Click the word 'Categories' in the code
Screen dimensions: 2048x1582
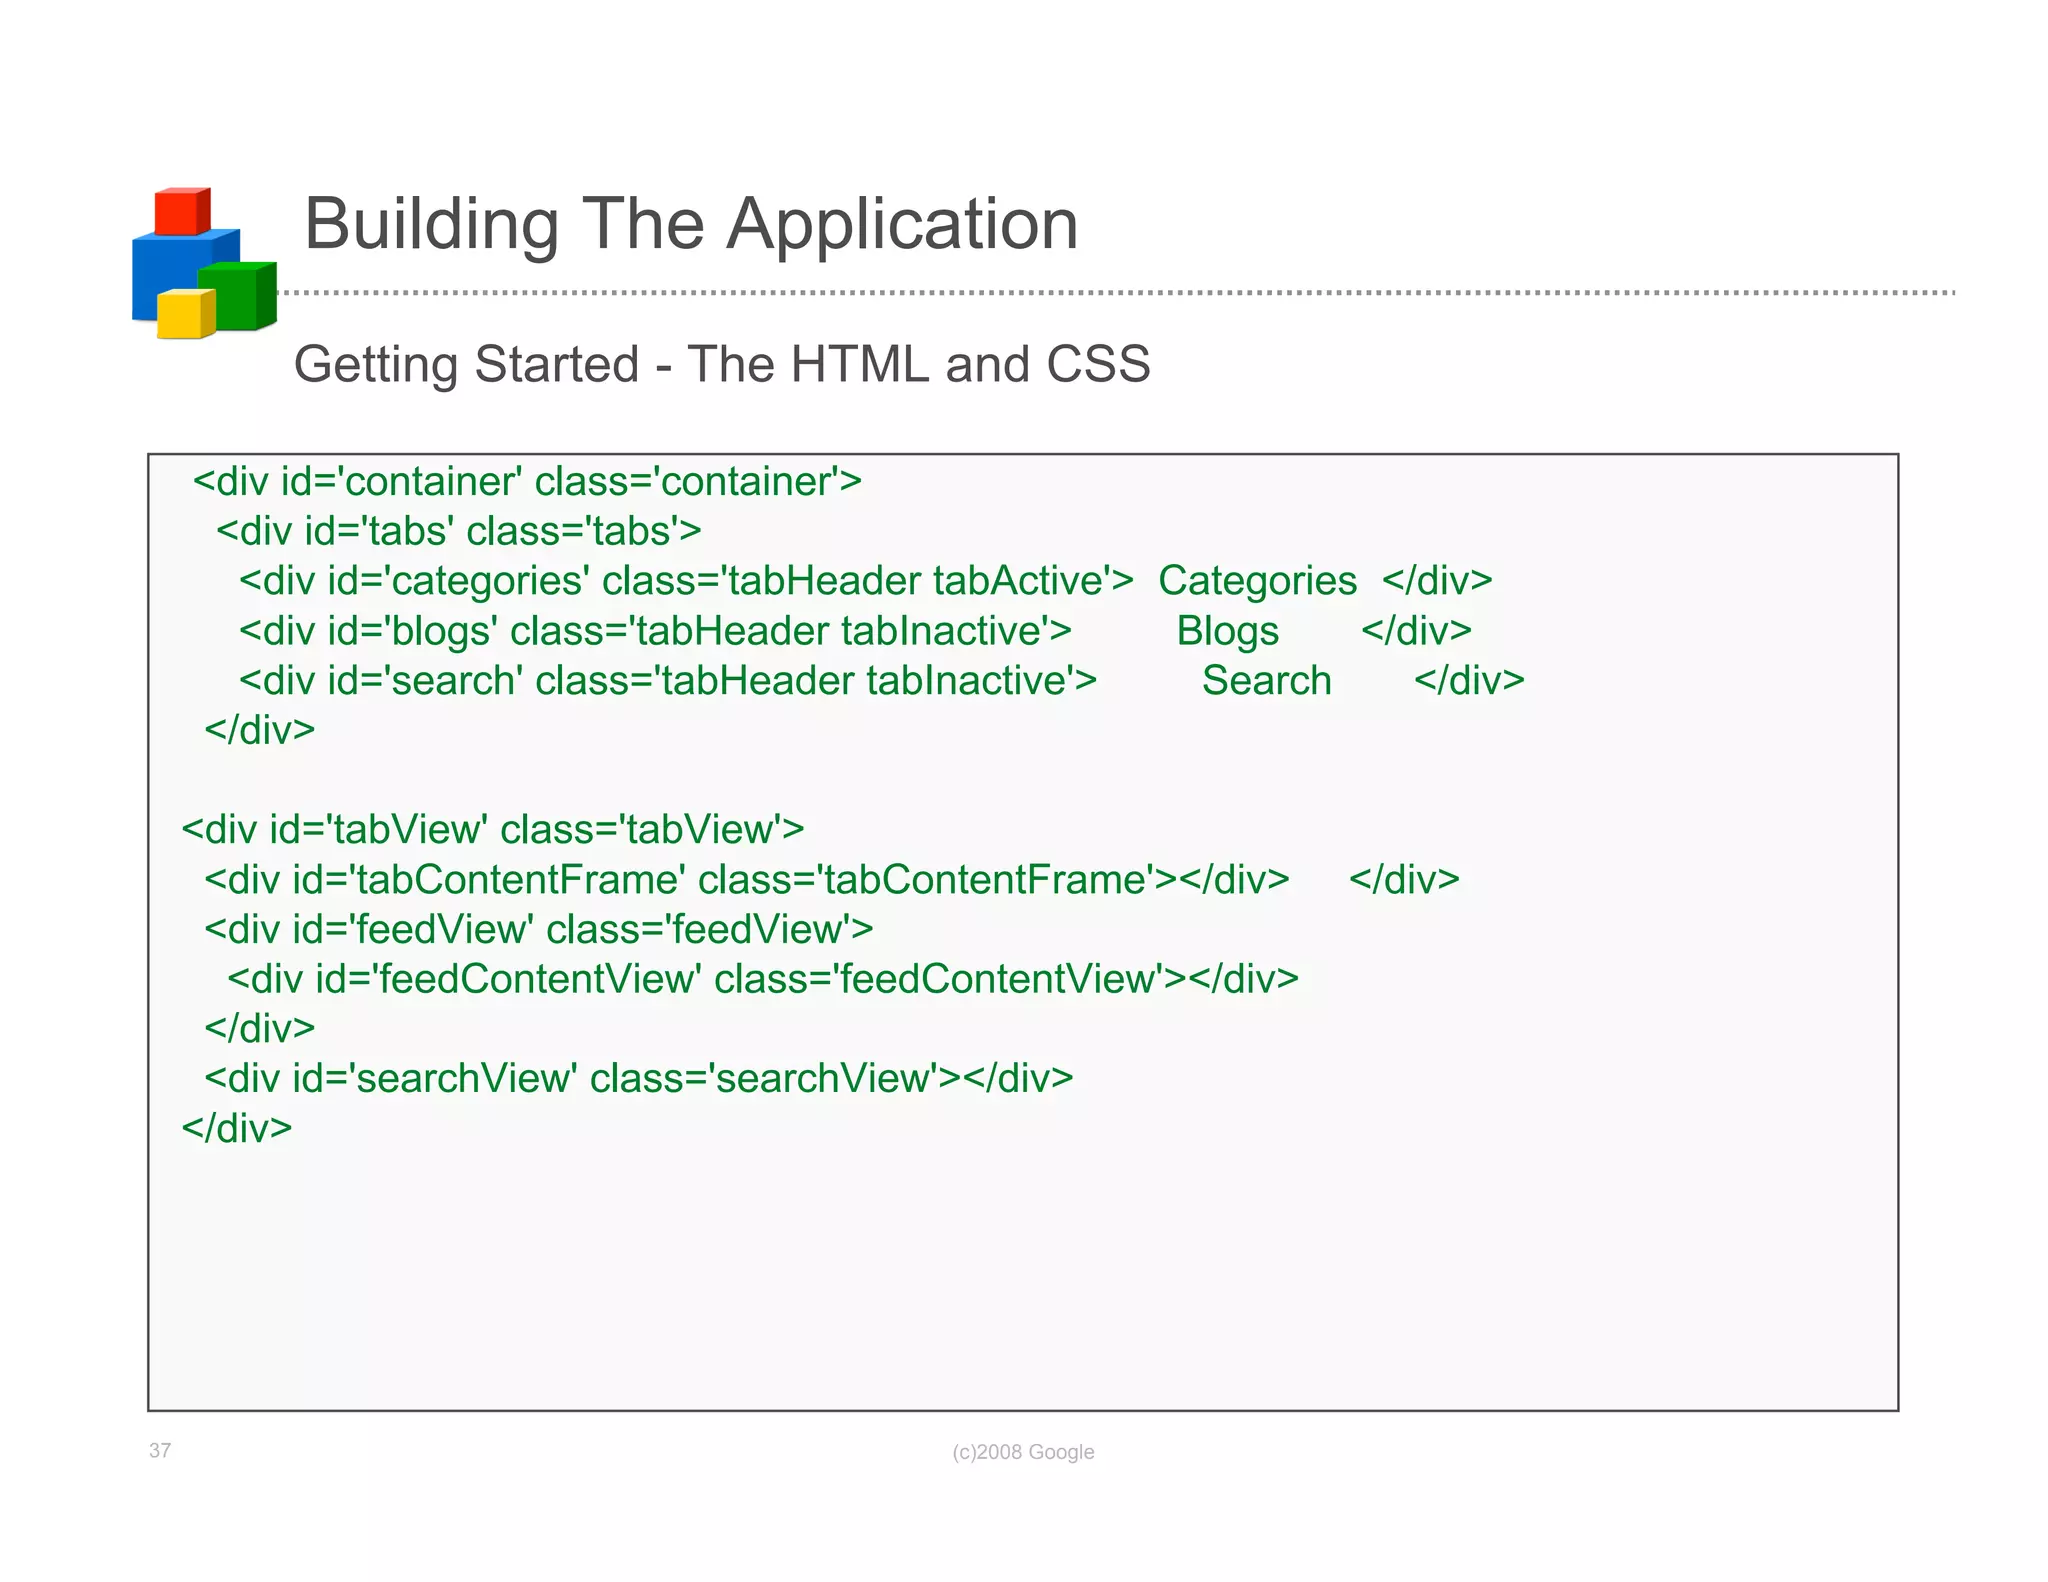tap(1257, 581)
